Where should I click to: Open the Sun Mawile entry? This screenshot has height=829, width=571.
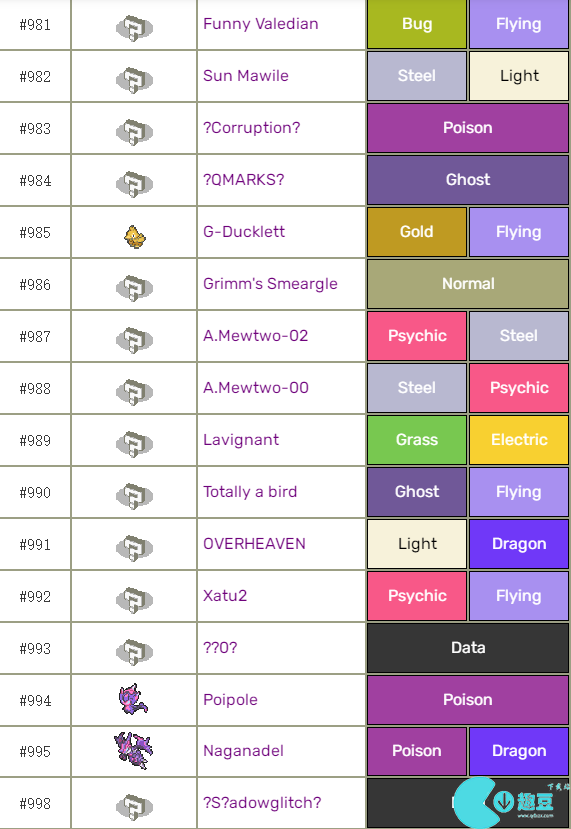246,76
